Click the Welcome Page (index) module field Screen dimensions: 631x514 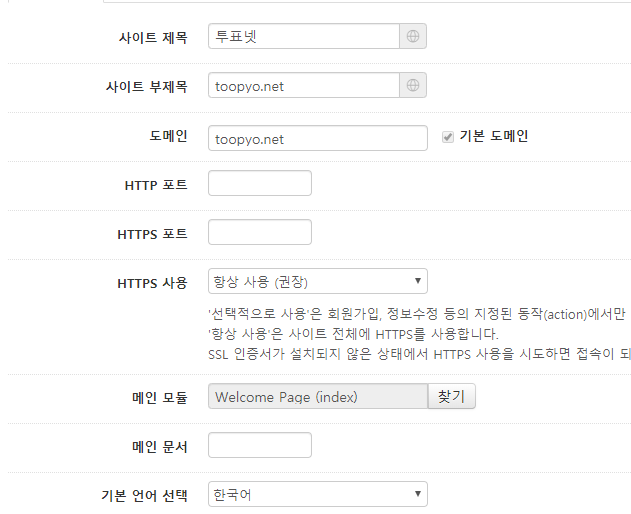coord(318,396)
